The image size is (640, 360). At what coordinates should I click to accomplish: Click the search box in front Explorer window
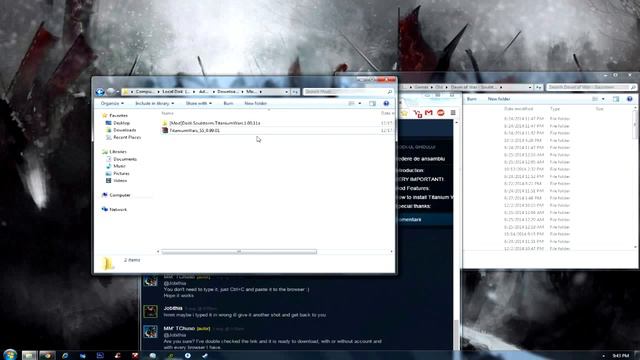(348, 92)
